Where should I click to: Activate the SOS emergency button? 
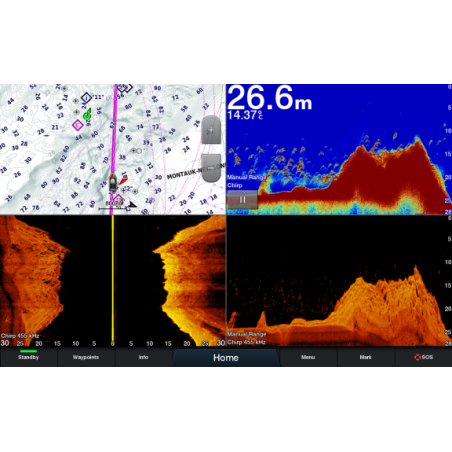coord(423,357)
